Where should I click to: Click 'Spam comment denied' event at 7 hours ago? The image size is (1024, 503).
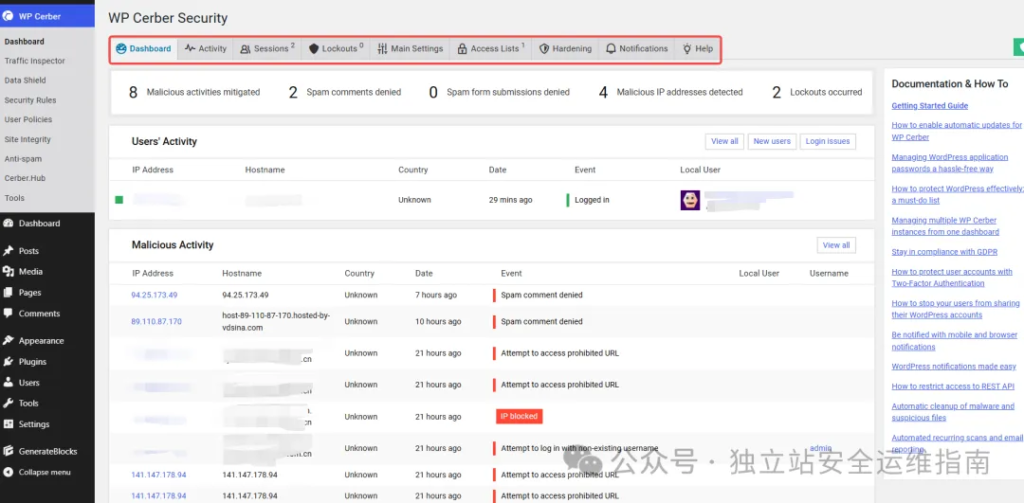tap(541, 295)
